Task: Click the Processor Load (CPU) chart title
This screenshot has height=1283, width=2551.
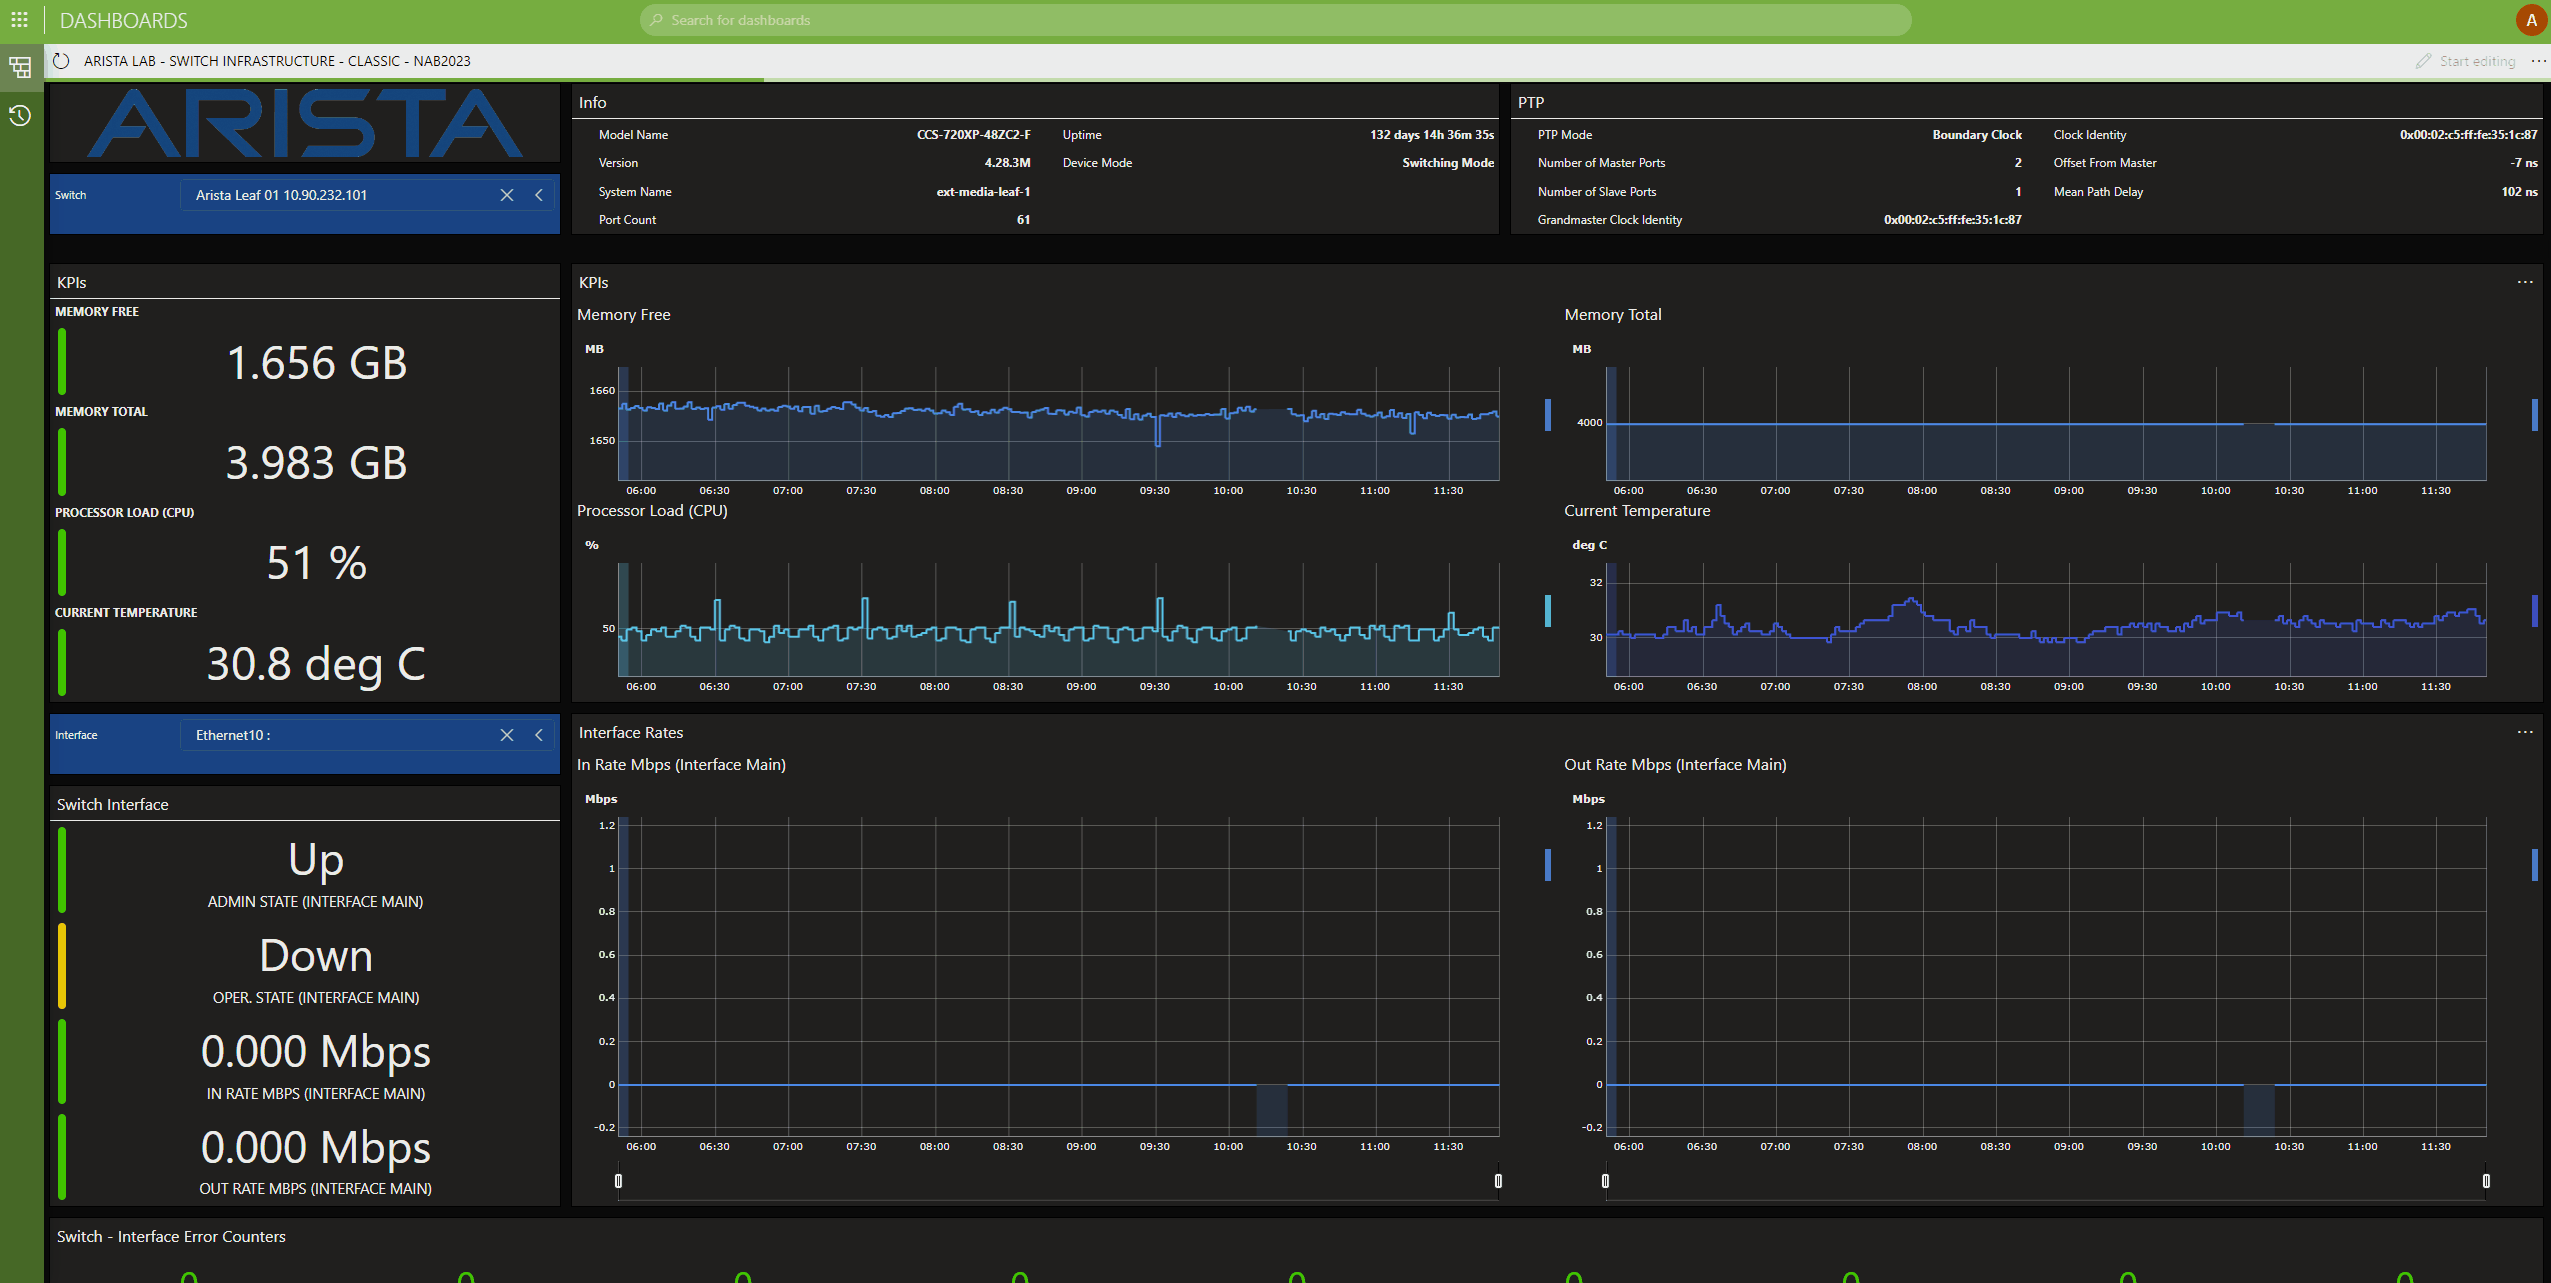Action: [x=652, y=510]
